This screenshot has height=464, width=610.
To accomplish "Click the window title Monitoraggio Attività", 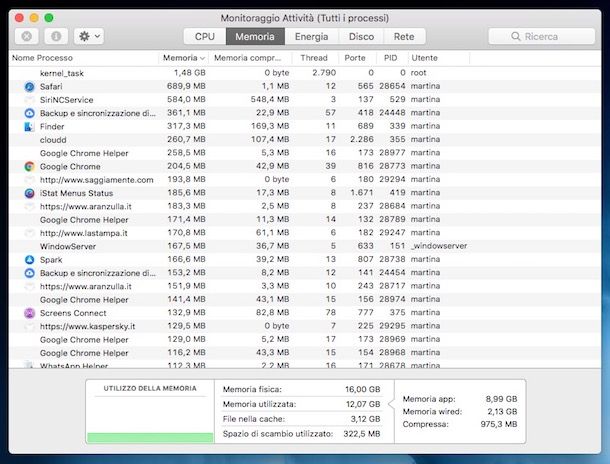I will [x=305, y=18].
